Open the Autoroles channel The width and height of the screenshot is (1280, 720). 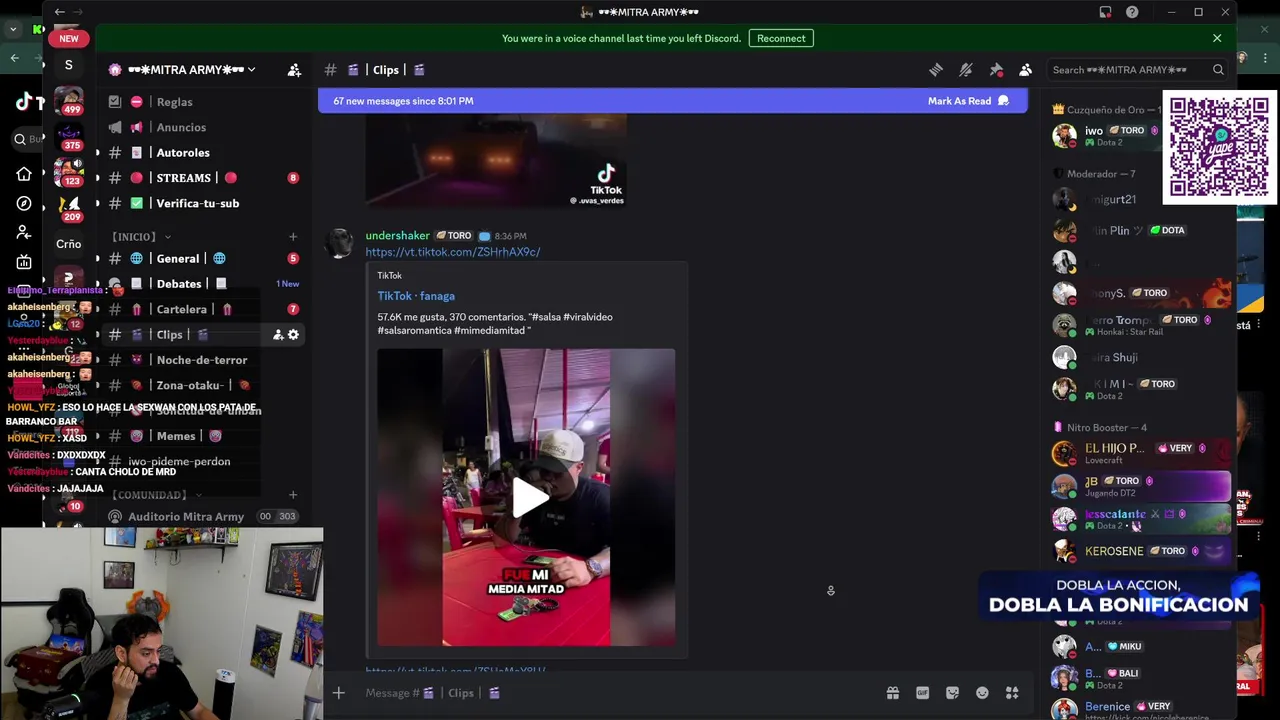pyautogui.click(x=205, y=153)
